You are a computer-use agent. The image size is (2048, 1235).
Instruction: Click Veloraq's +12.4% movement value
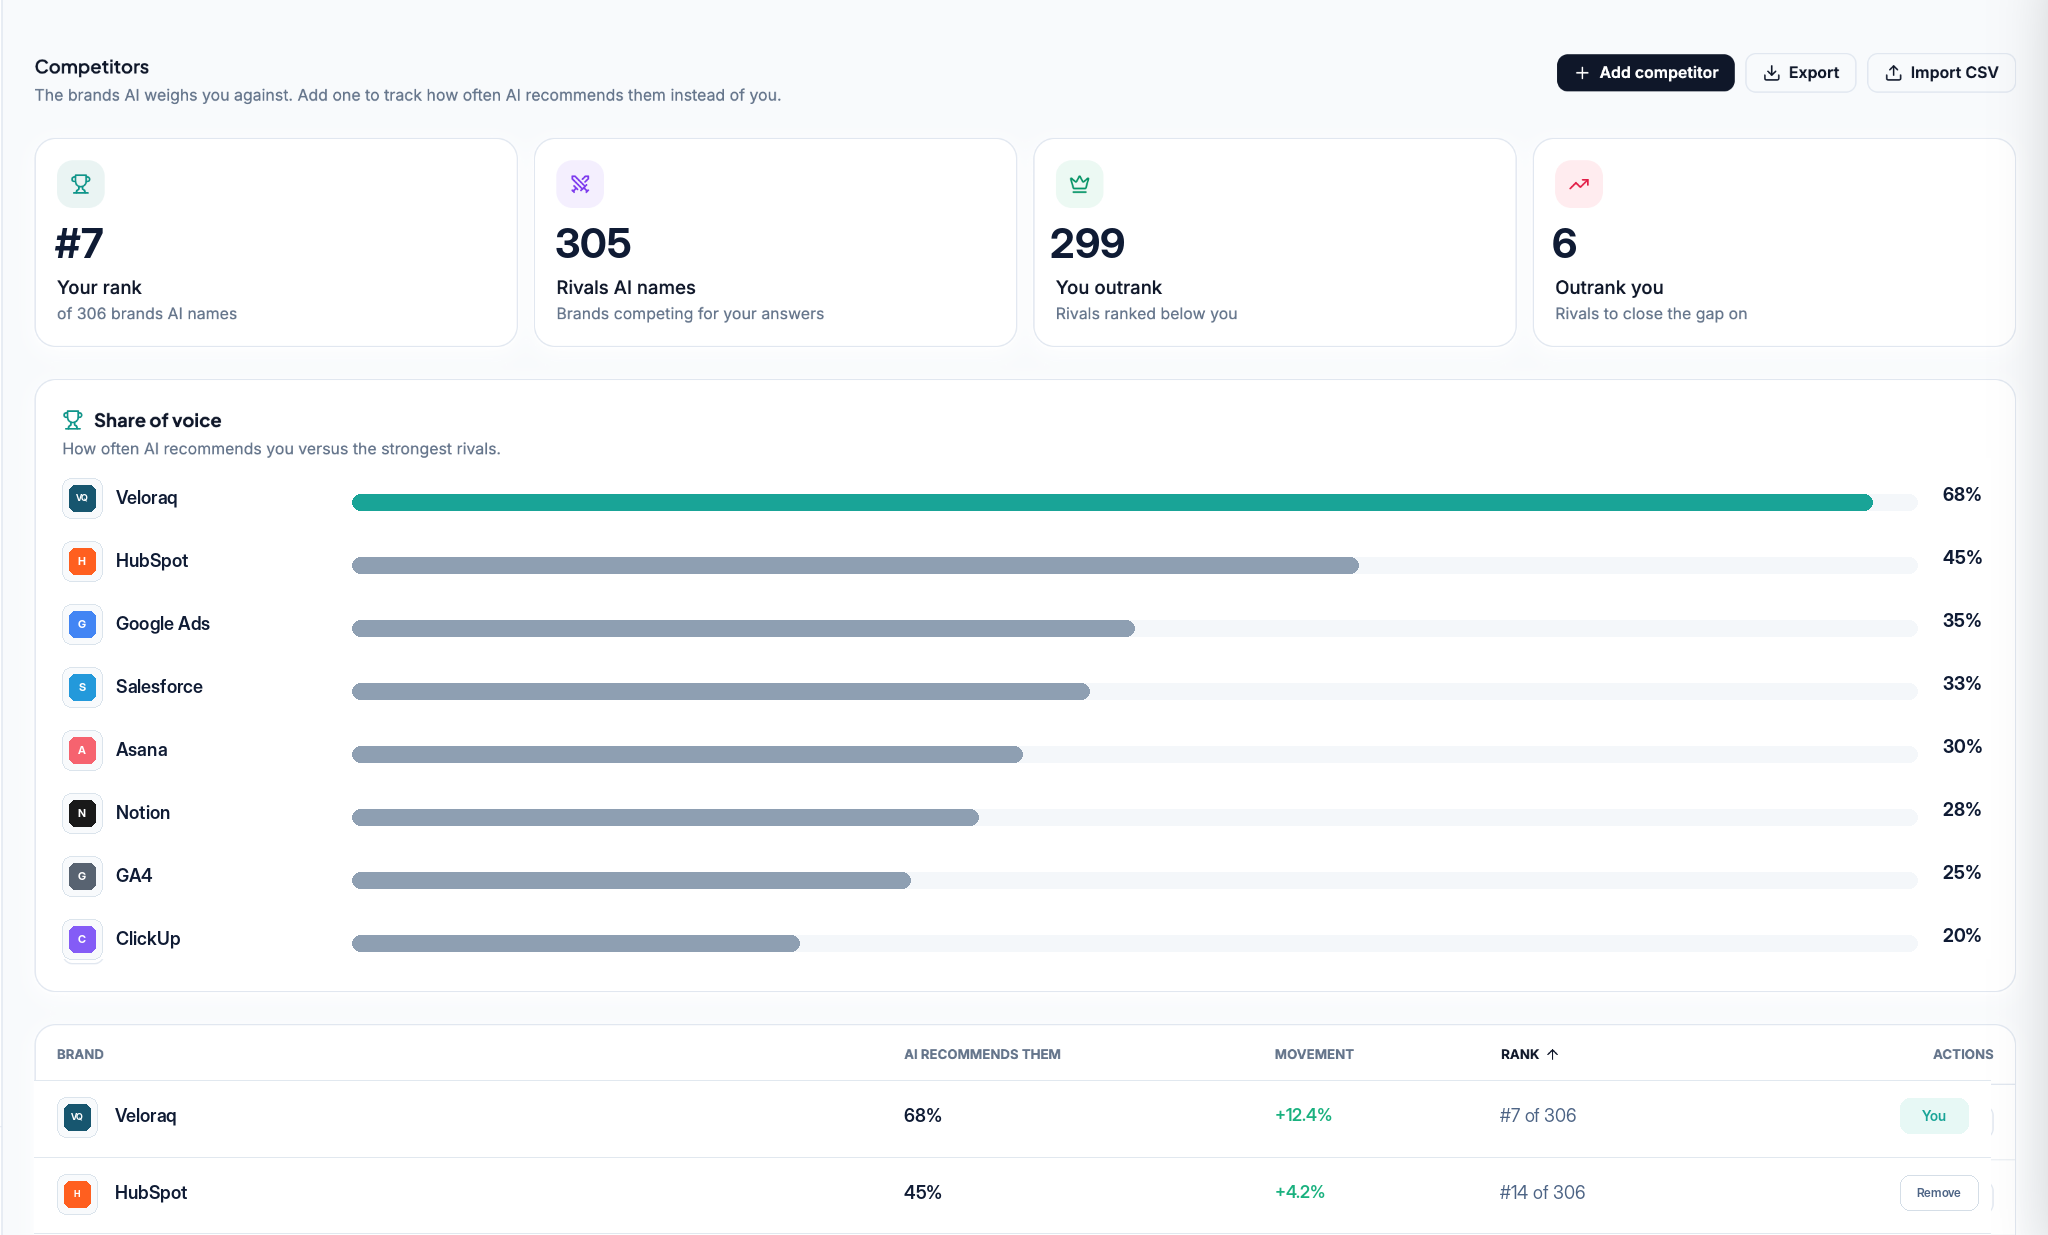point(1303,1115)
